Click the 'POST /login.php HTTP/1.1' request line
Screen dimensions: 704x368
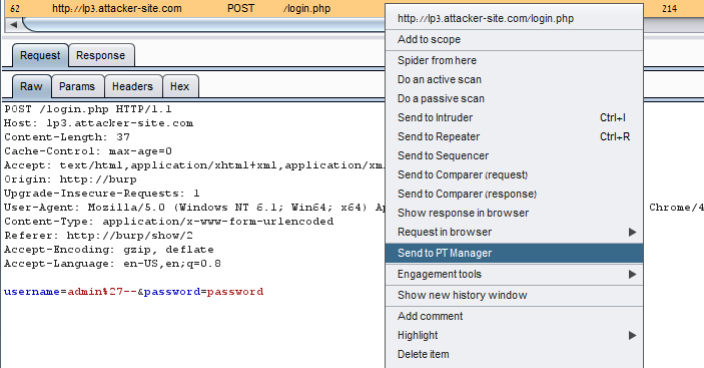click(x=88, y=110)
